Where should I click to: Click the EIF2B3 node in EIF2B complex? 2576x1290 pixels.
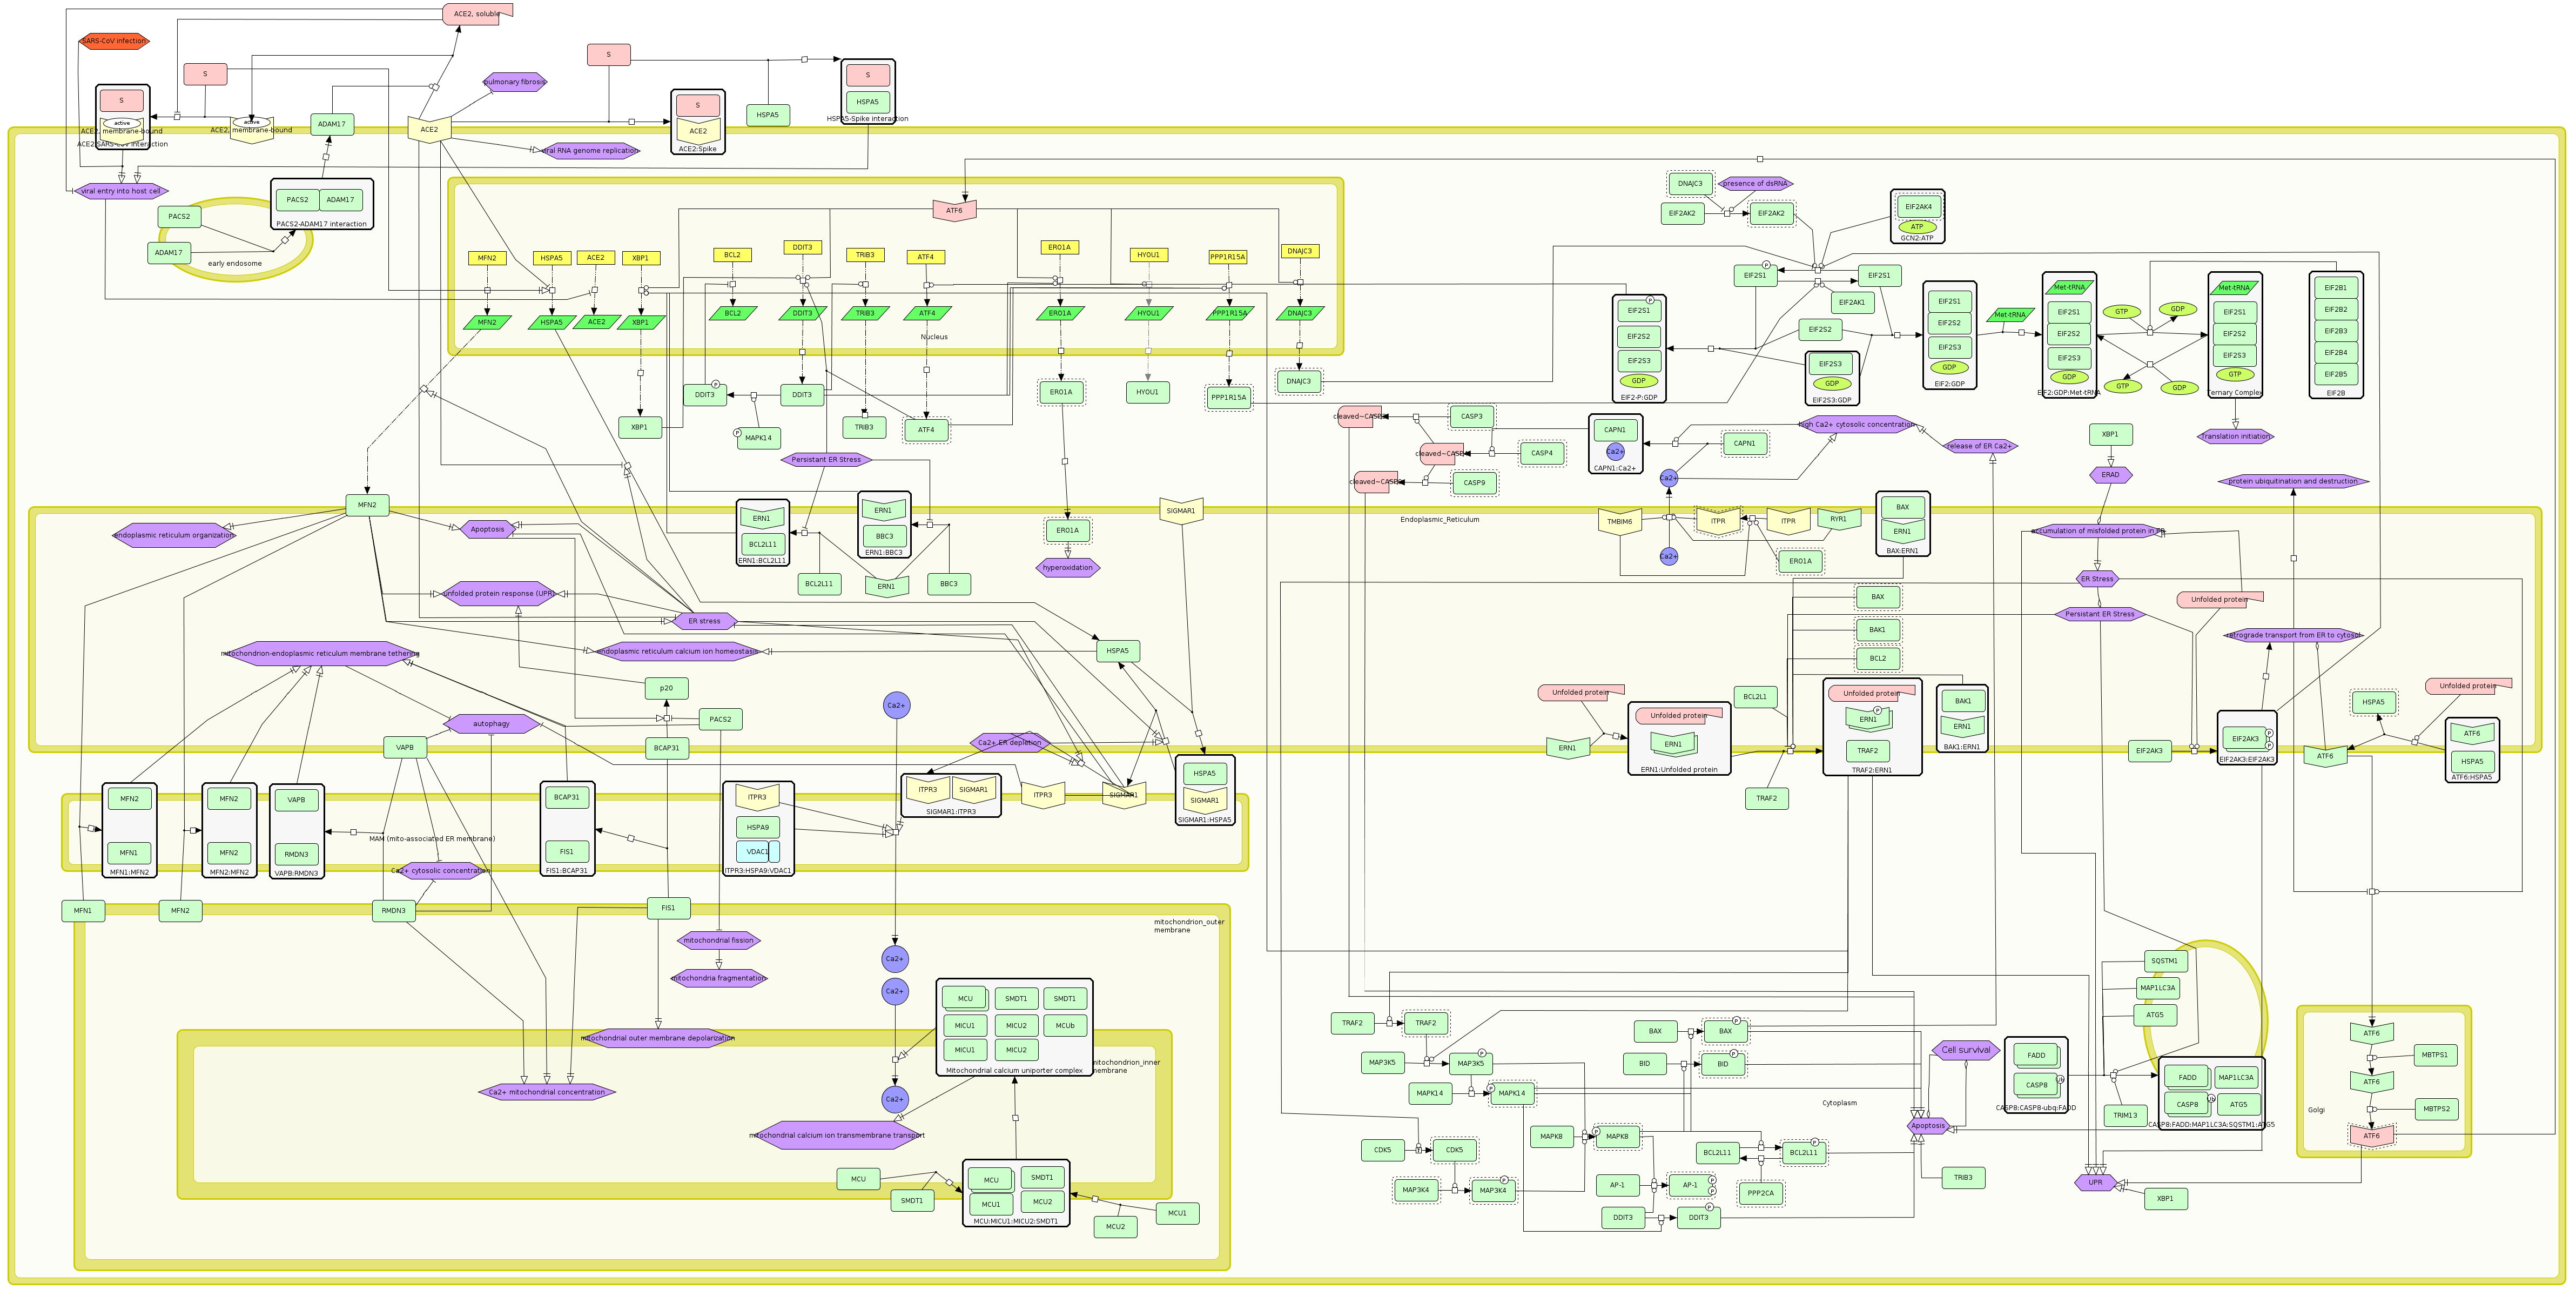click(2336, 331)
